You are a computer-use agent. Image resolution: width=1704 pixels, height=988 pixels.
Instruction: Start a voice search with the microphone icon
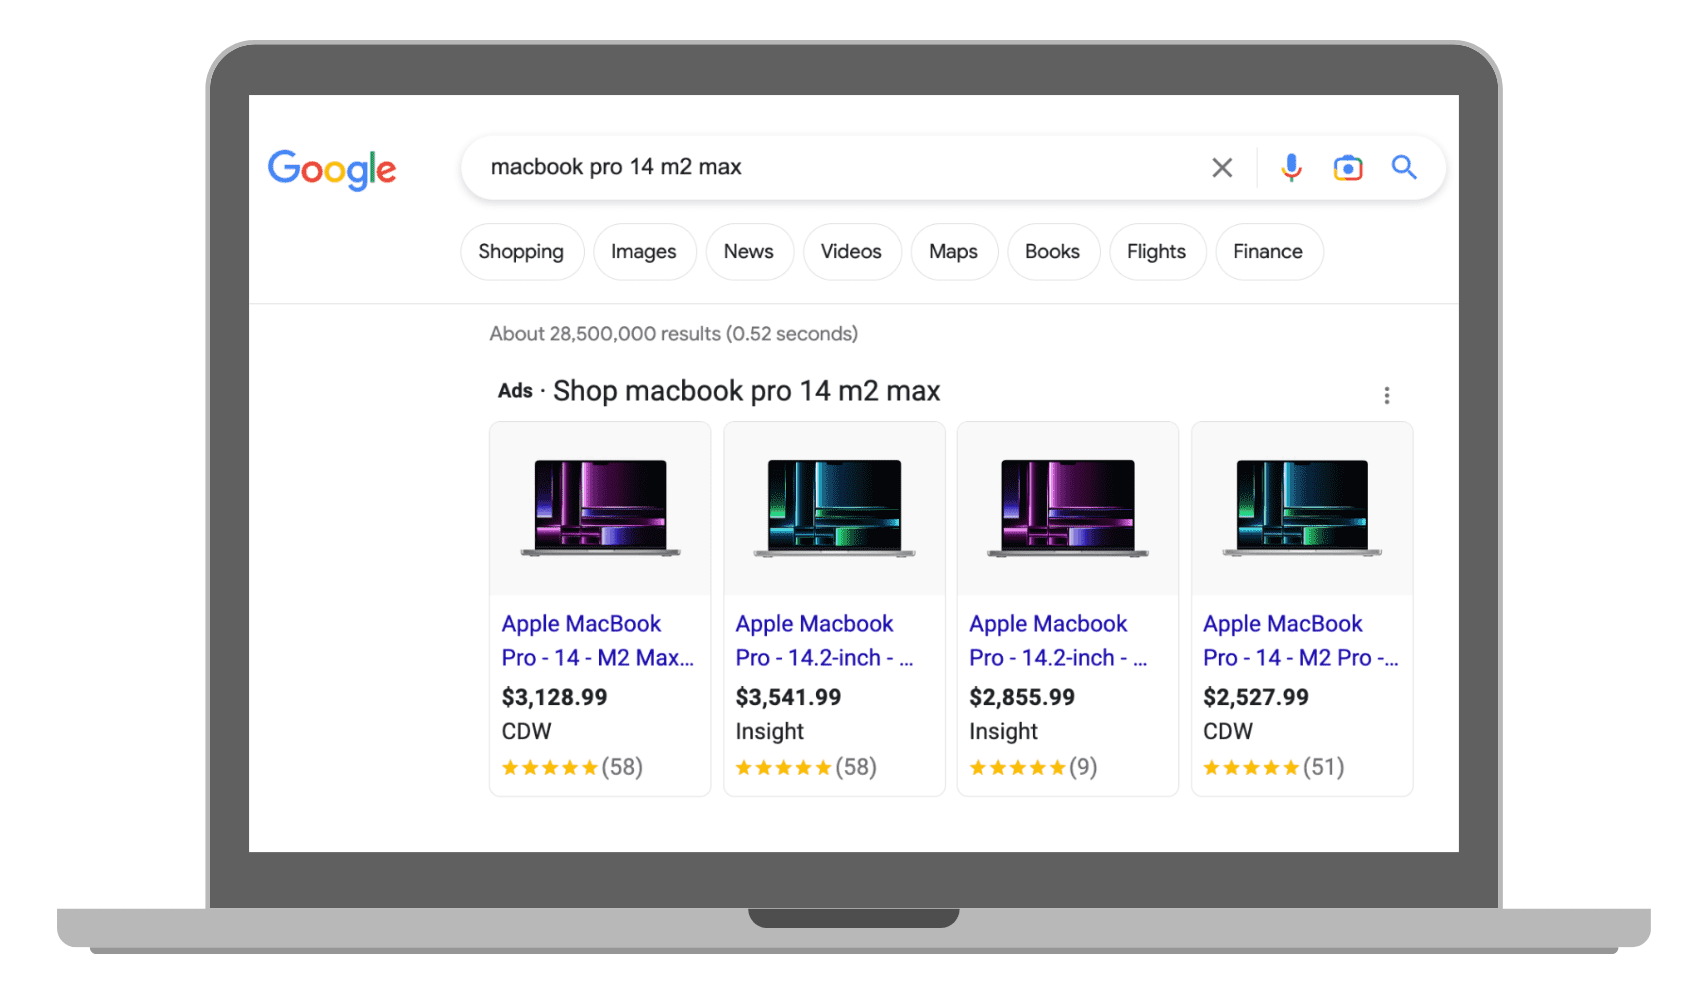point(1291,167)
